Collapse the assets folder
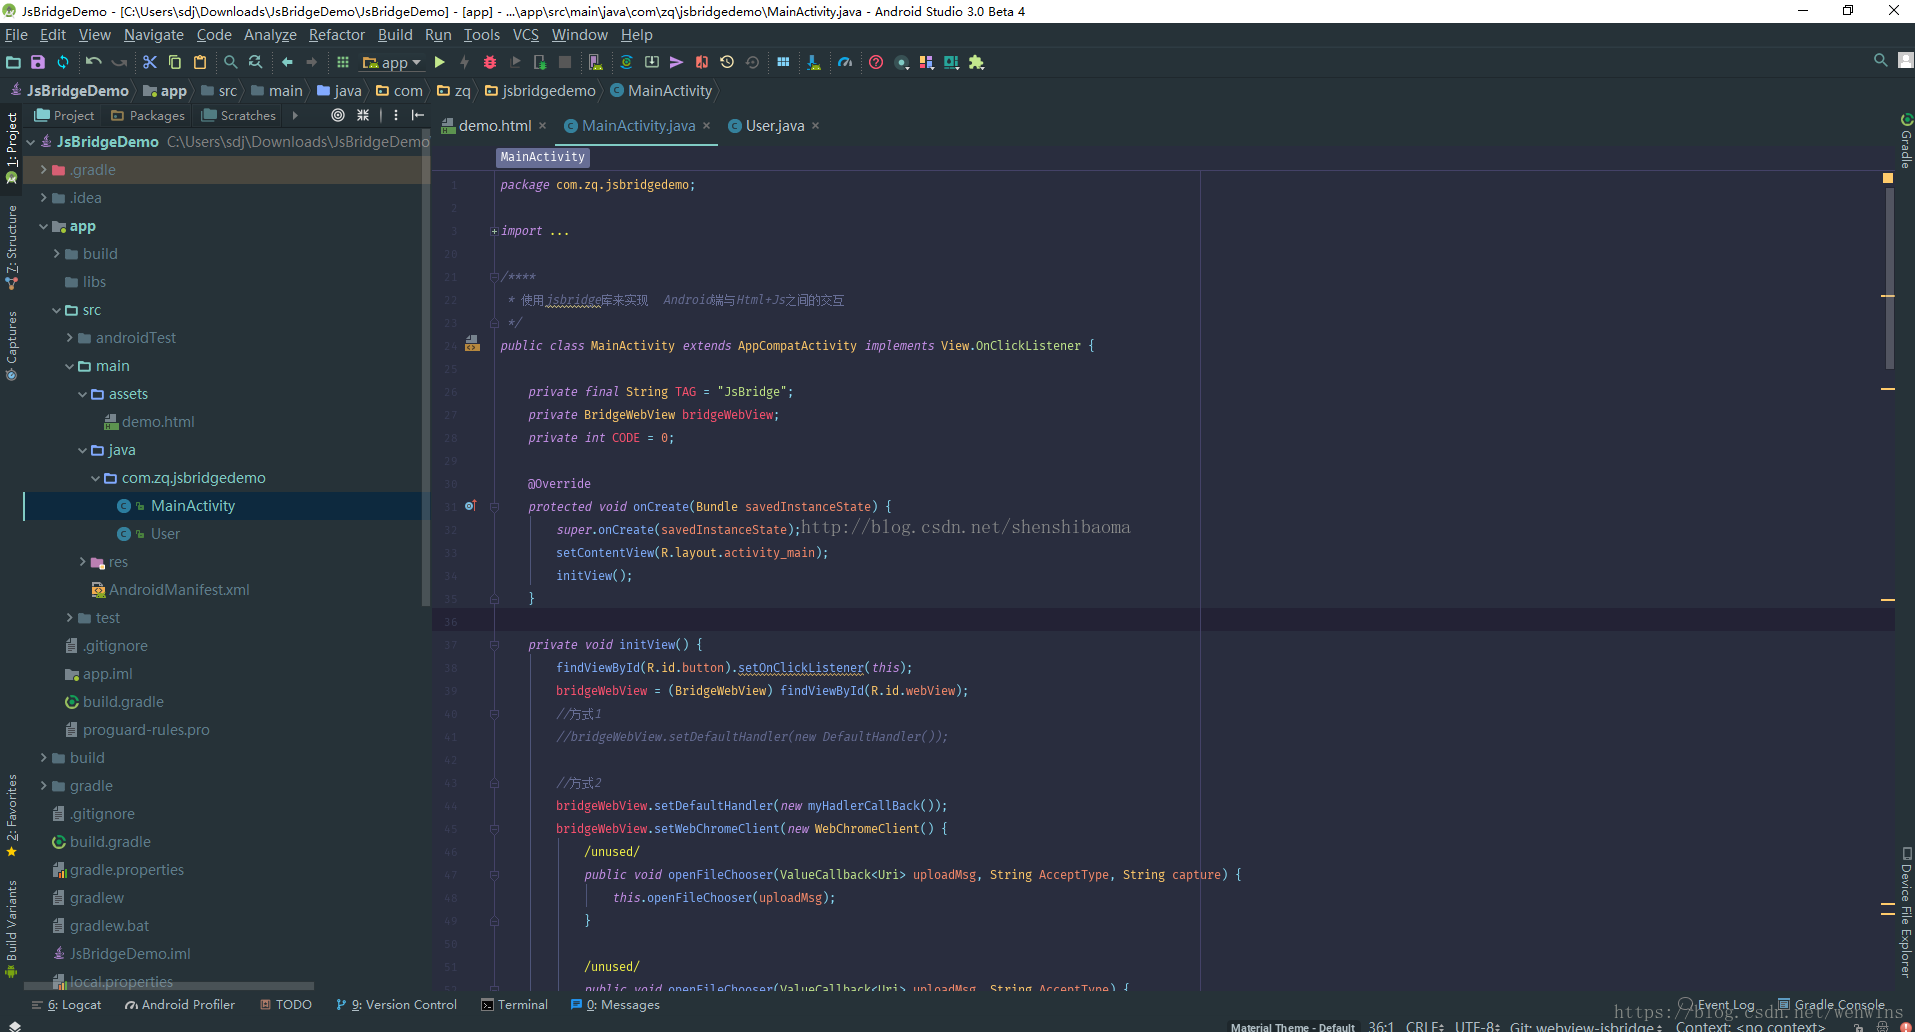Image resolution: width=1915 pixels, height=1032 pixels. pyautogui.click(x=83, y=394)
